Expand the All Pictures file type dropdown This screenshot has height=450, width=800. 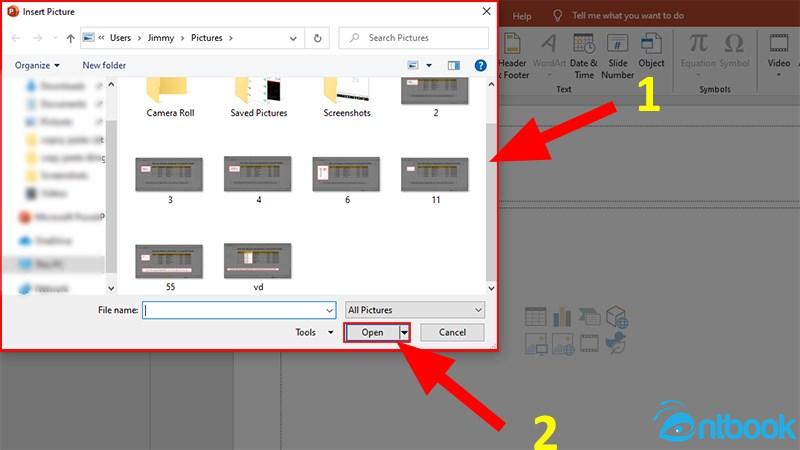[x=415, y=310]
